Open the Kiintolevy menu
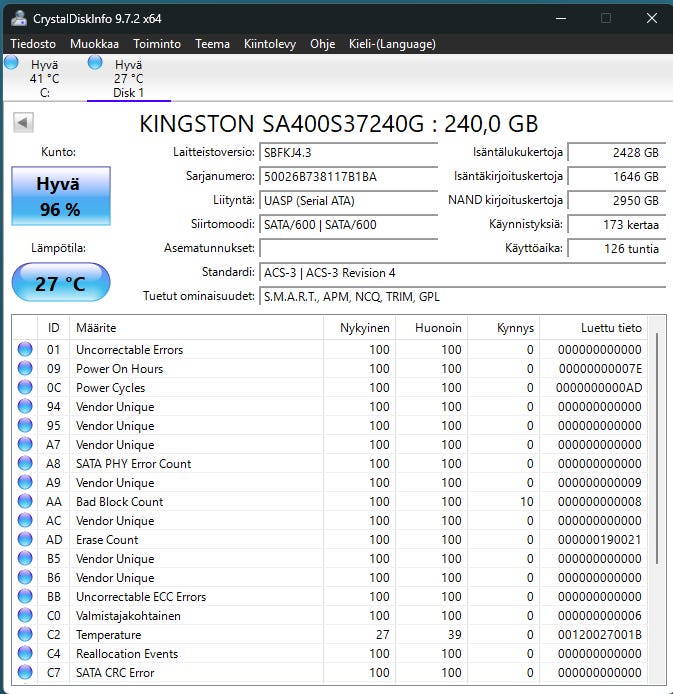 point(270,44)
